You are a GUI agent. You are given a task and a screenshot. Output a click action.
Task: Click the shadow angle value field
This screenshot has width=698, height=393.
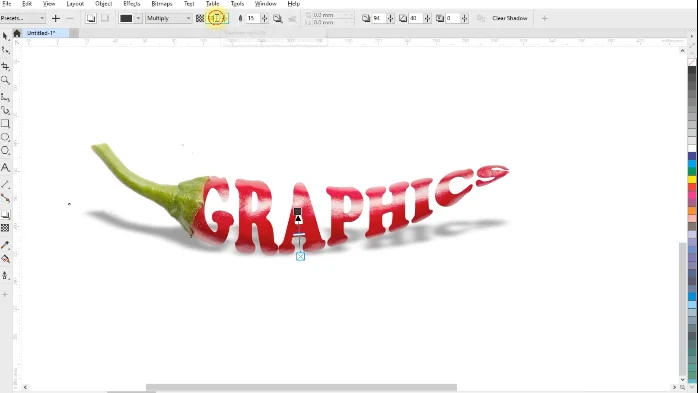[x=378, y=18]
